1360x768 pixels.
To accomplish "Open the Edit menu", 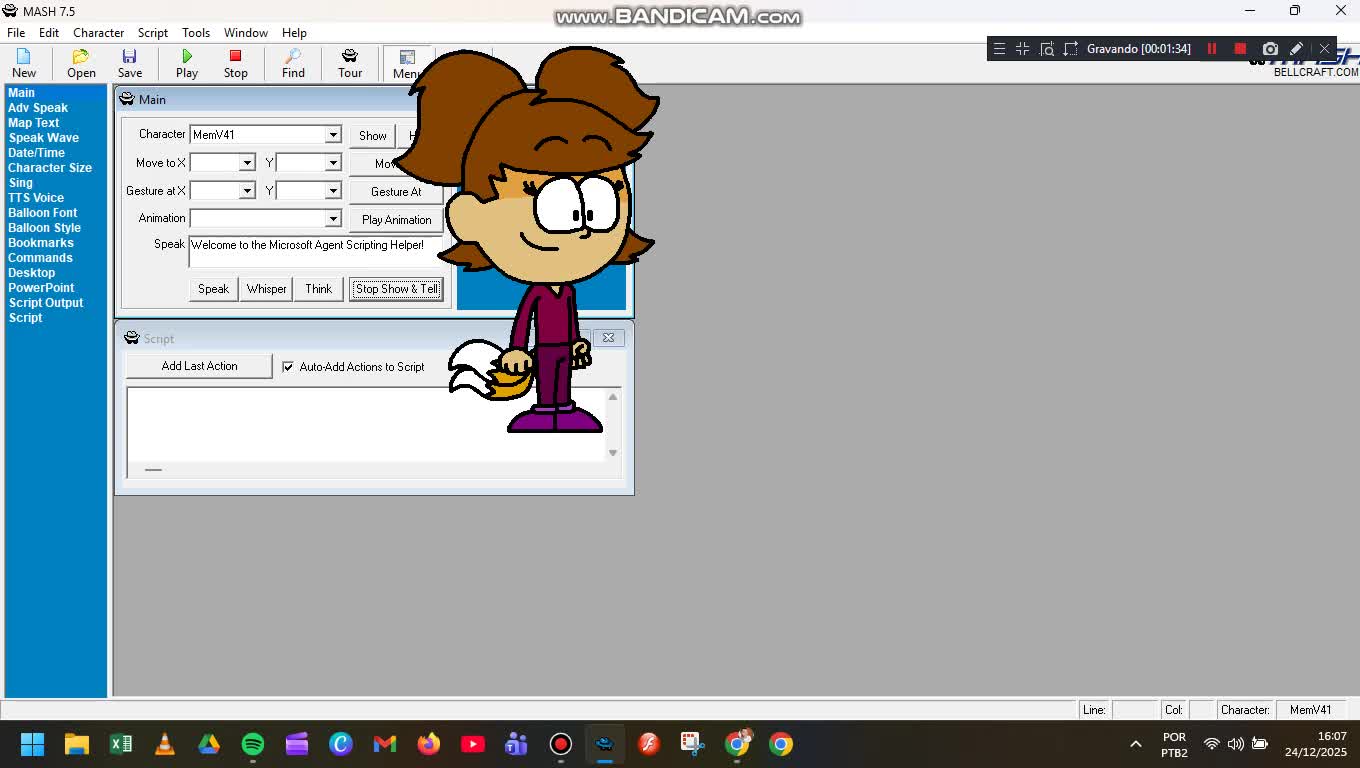I will tap(49, 32).
